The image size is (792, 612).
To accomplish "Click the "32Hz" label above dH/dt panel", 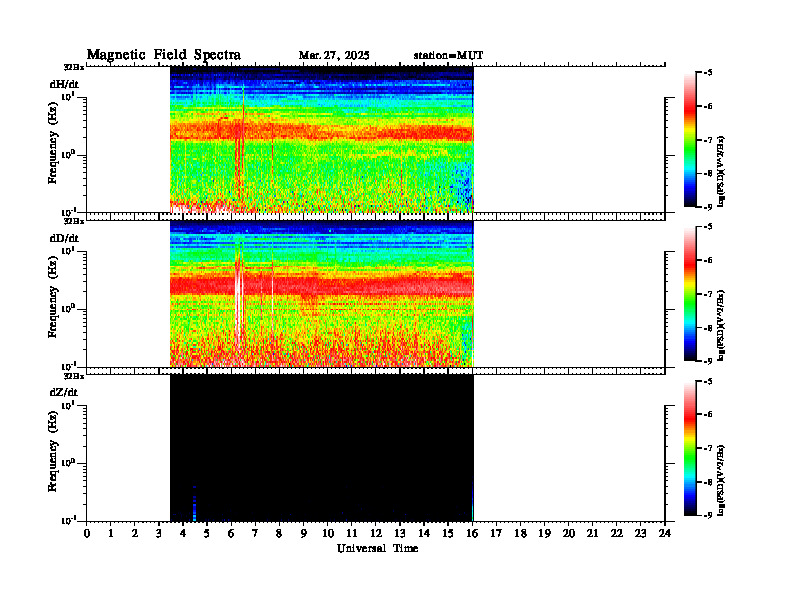I will [74, 67].
